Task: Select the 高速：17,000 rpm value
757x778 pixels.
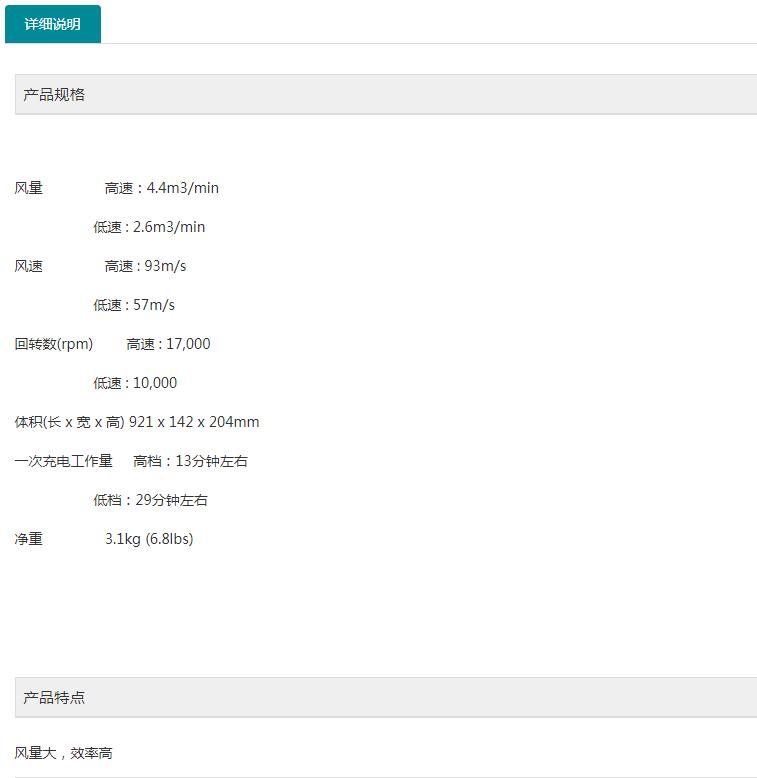Action: (x=168, y=344)
